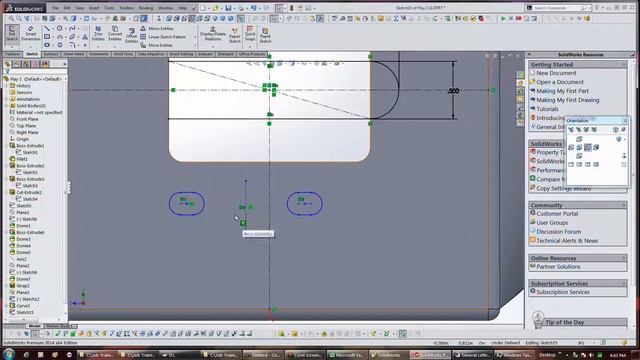Click the Exit Sketch button

[12, 33]
